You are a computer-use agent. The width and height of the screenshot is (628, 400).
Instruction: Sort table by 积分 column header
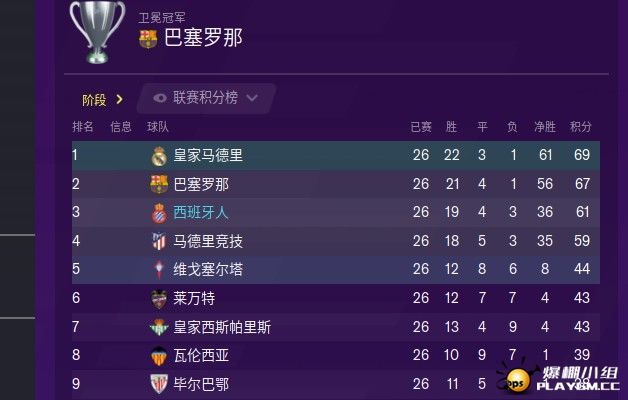point(581,127)
